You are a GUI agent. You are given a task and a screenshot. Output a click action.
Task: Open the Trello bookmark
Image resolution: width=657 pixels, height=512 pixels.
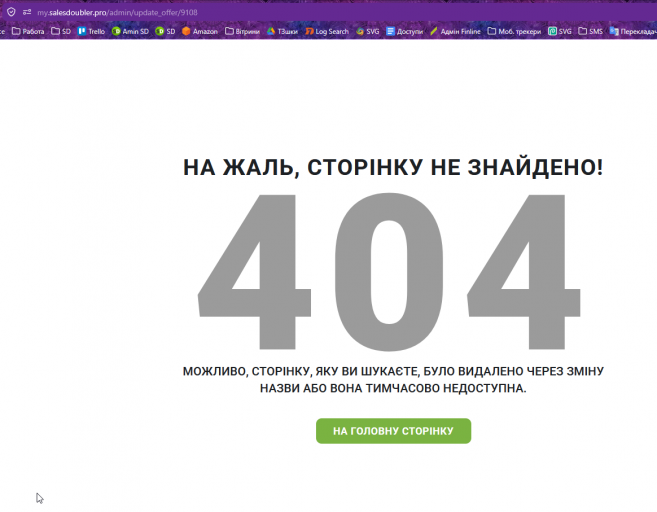[x=91, y=31]
